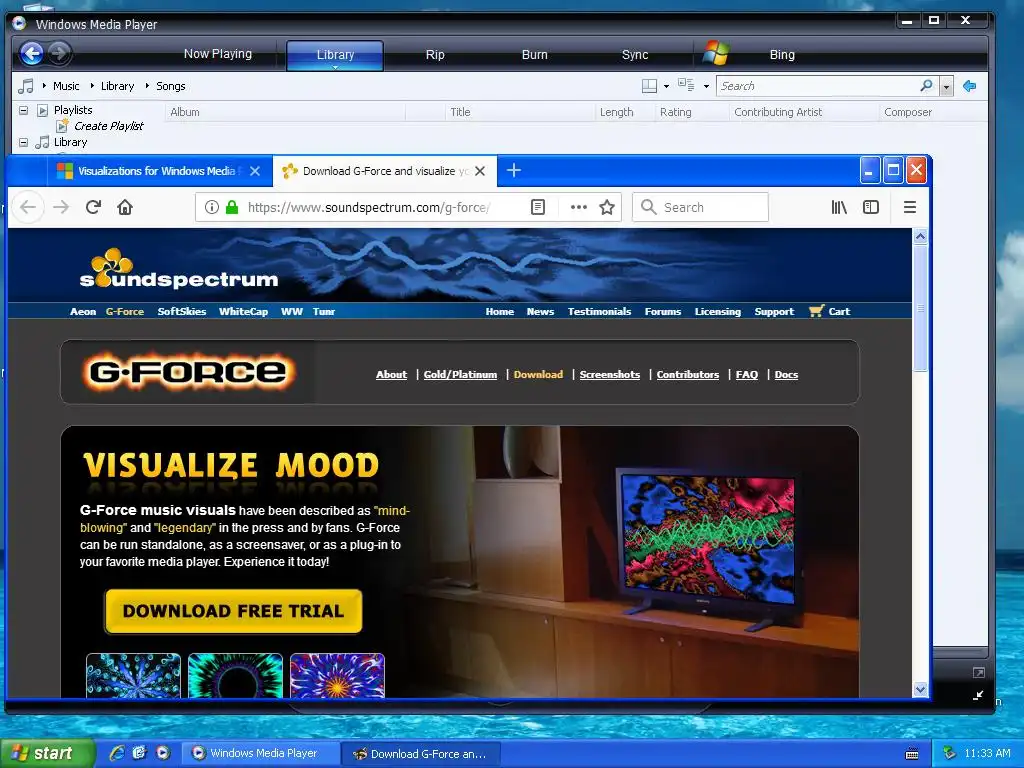Switch to Windows Media Player taskbar button

259,754
